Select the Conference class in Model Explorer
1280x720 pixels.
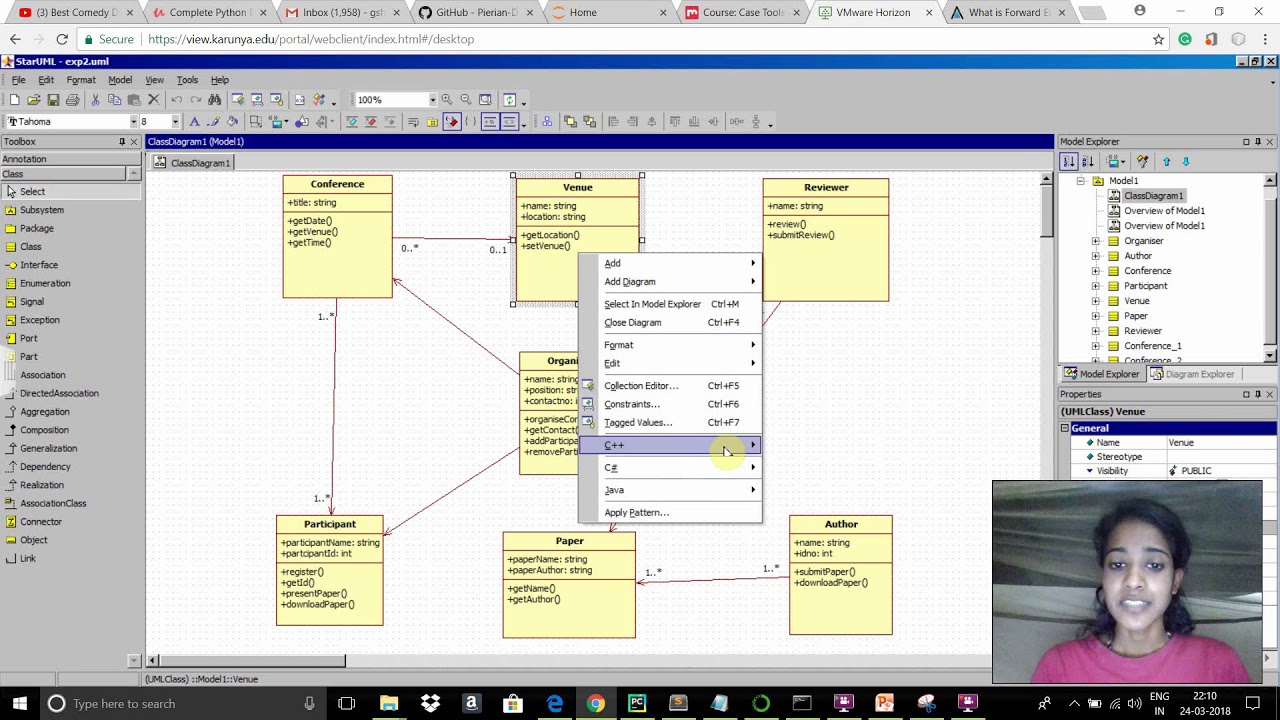point(1147,271)
